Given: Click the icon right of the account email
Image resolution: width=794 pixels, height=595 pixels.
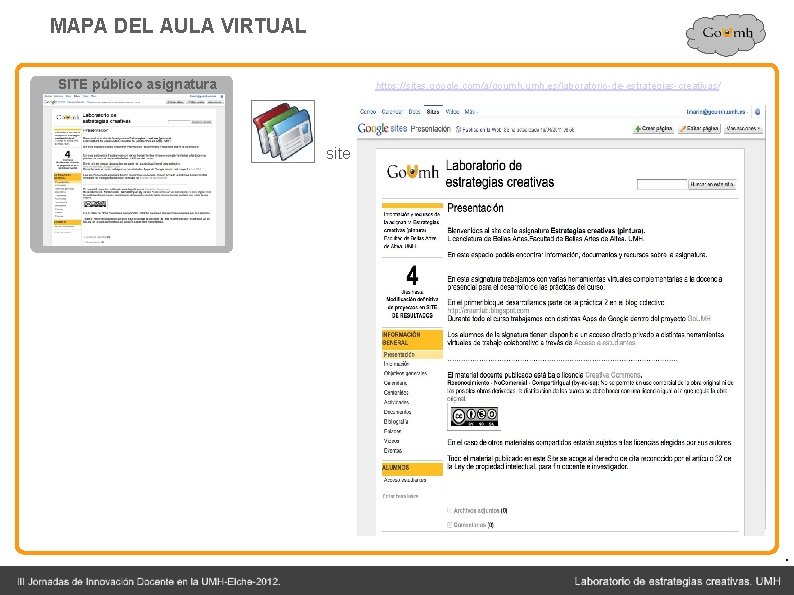Looking at the screenshot, I should click(x=758, y=111).
